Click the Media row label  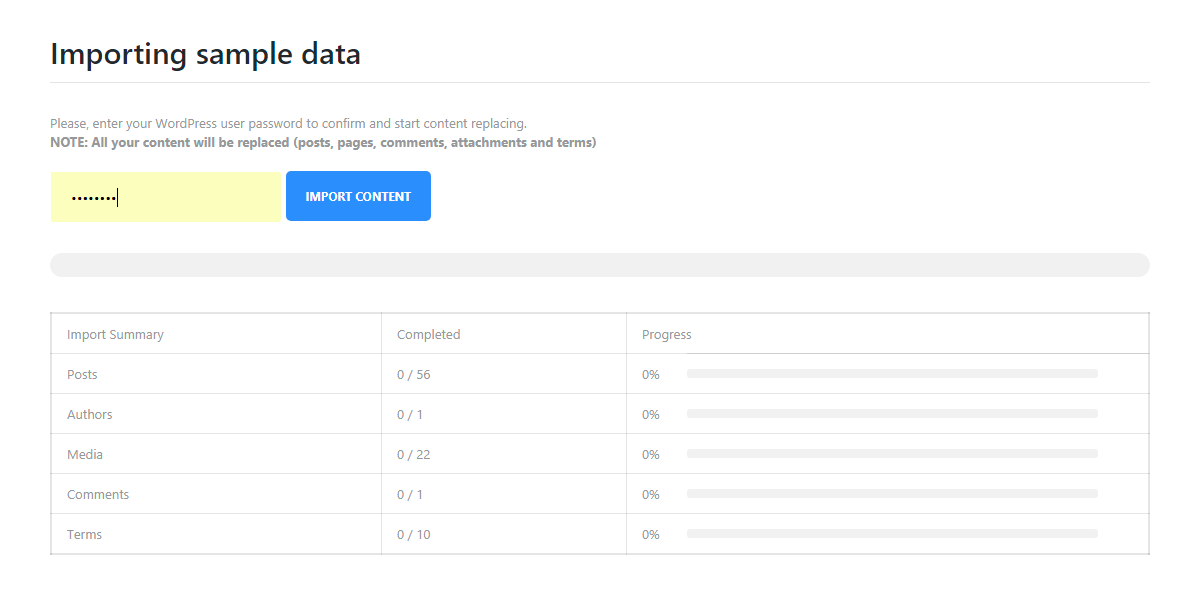pos(85,455)
